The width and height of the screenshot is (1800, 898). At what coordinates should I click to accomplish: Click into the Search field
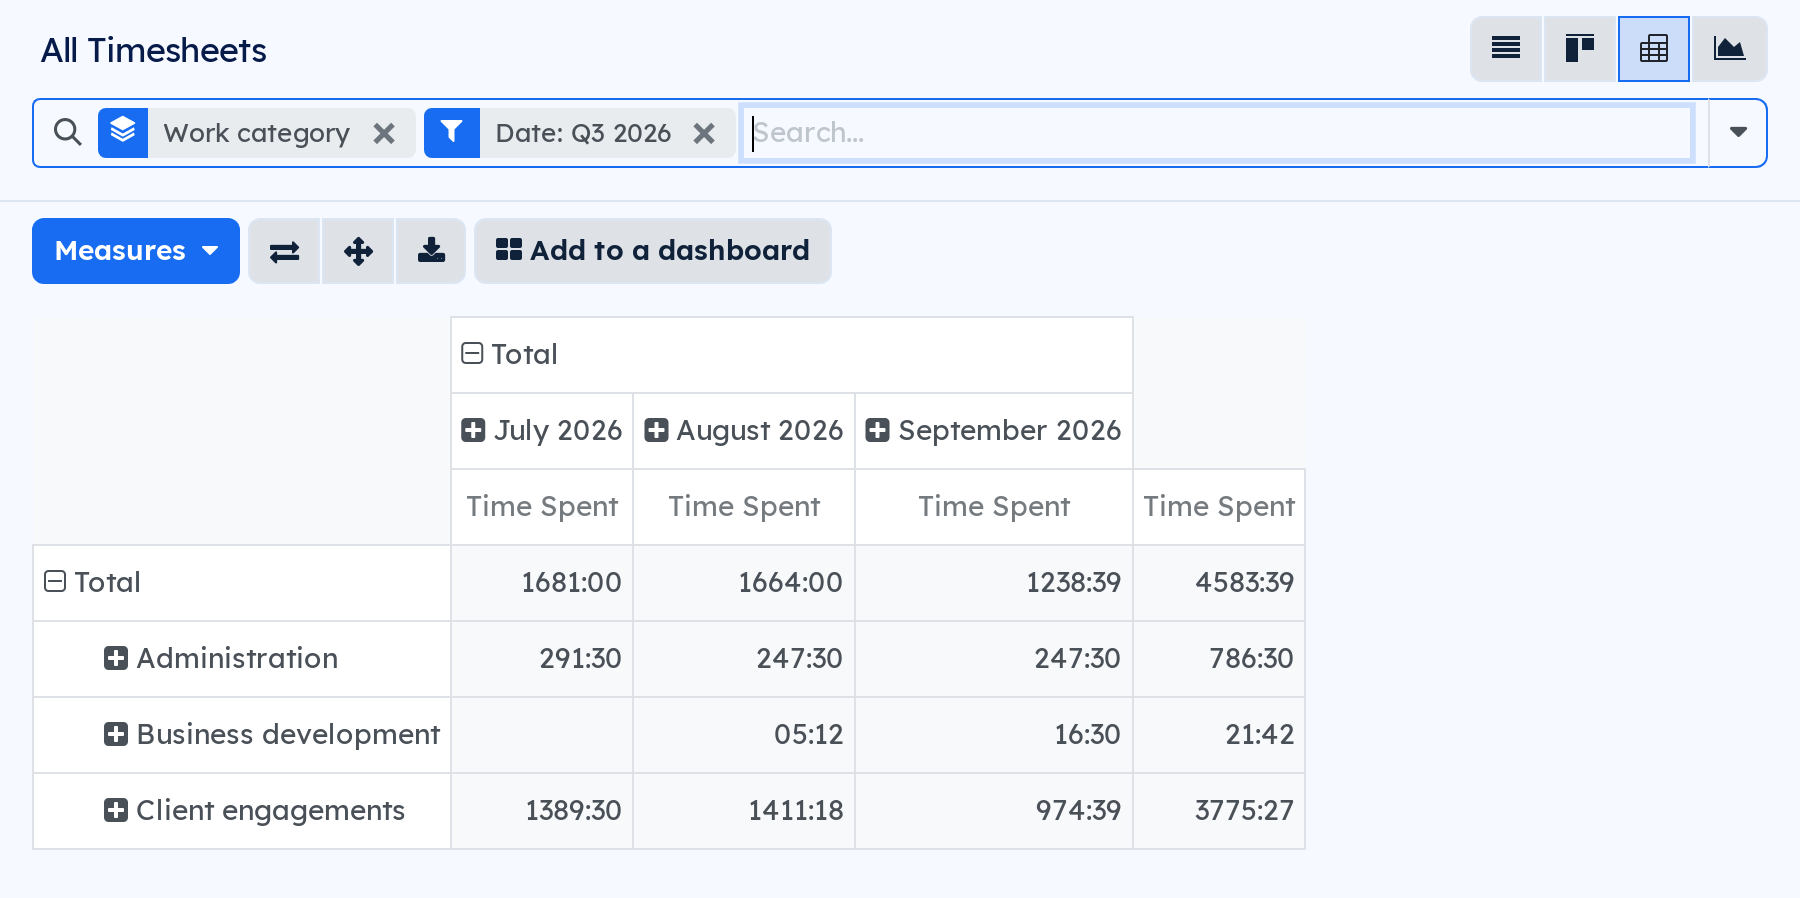point(1217,133)
